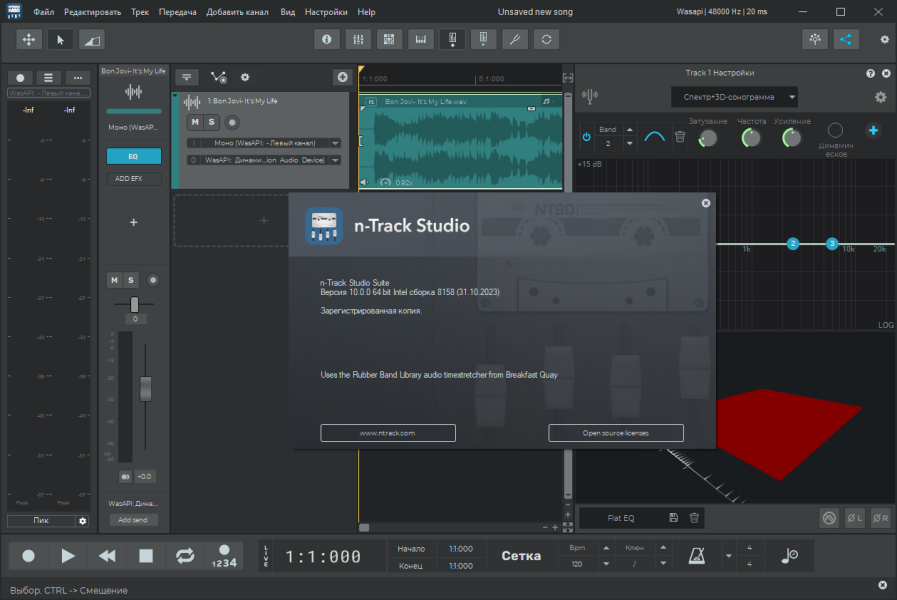Open the WasAPI Динамики output device dropdown
The image size is (897, 600).
(x=264, y=160)
